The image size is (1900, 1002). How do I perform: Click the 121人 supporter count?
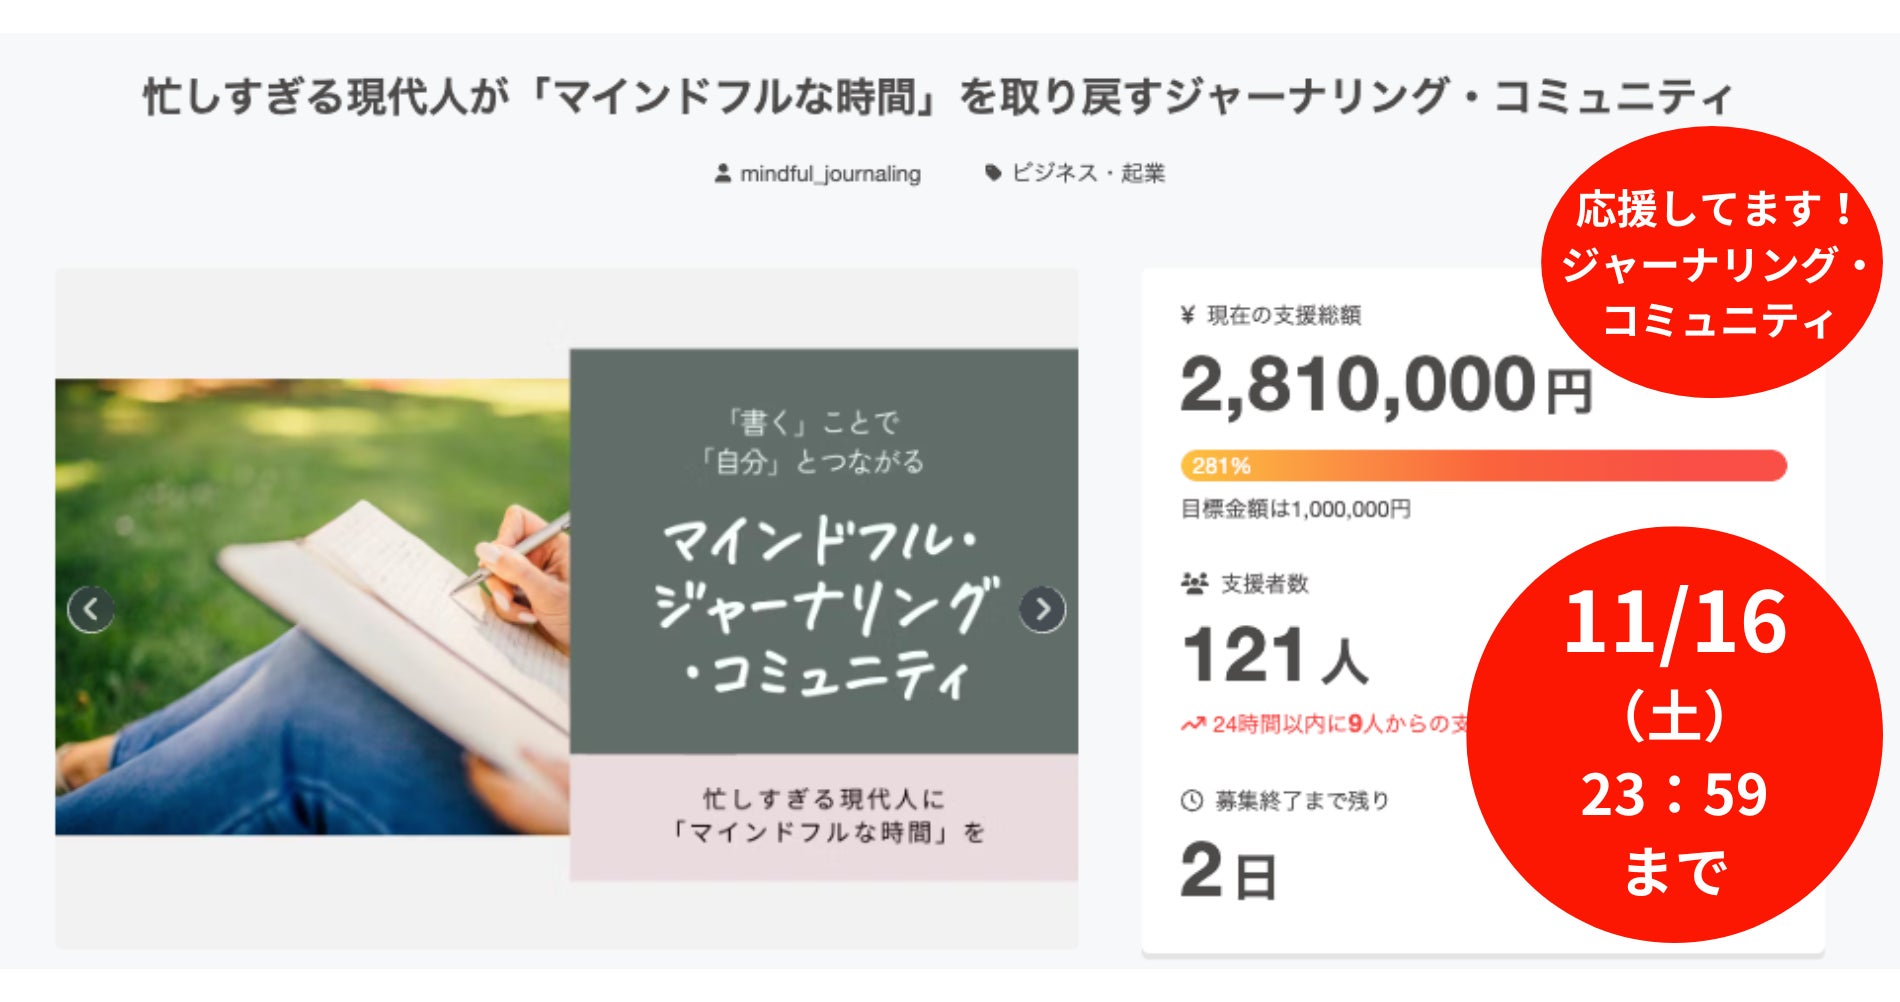[1274, 655]
